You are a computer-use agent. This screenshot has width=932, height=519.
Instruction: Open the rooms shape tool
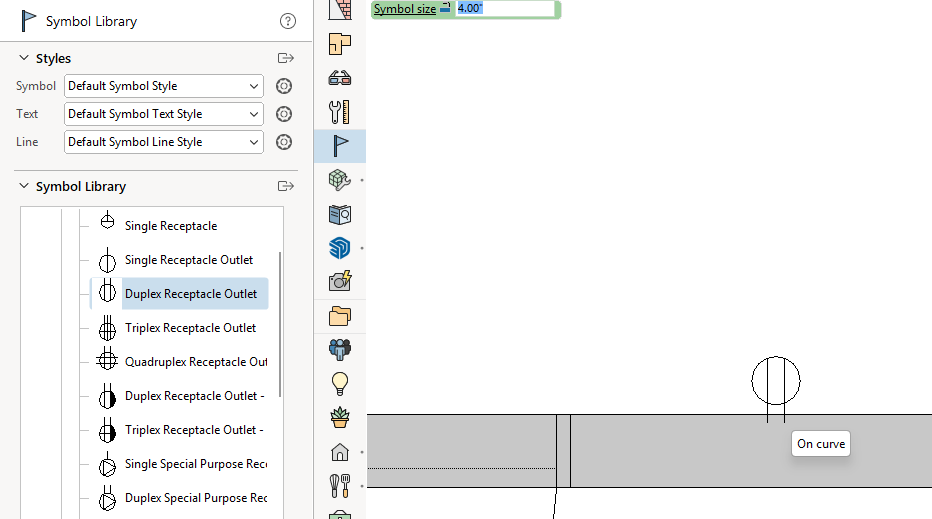(x=340, y=44)
